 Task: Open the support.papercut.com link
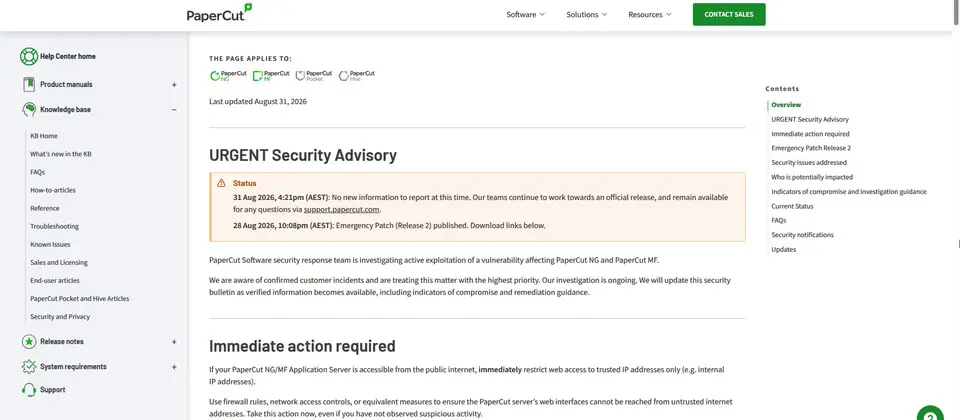point(342,209)
